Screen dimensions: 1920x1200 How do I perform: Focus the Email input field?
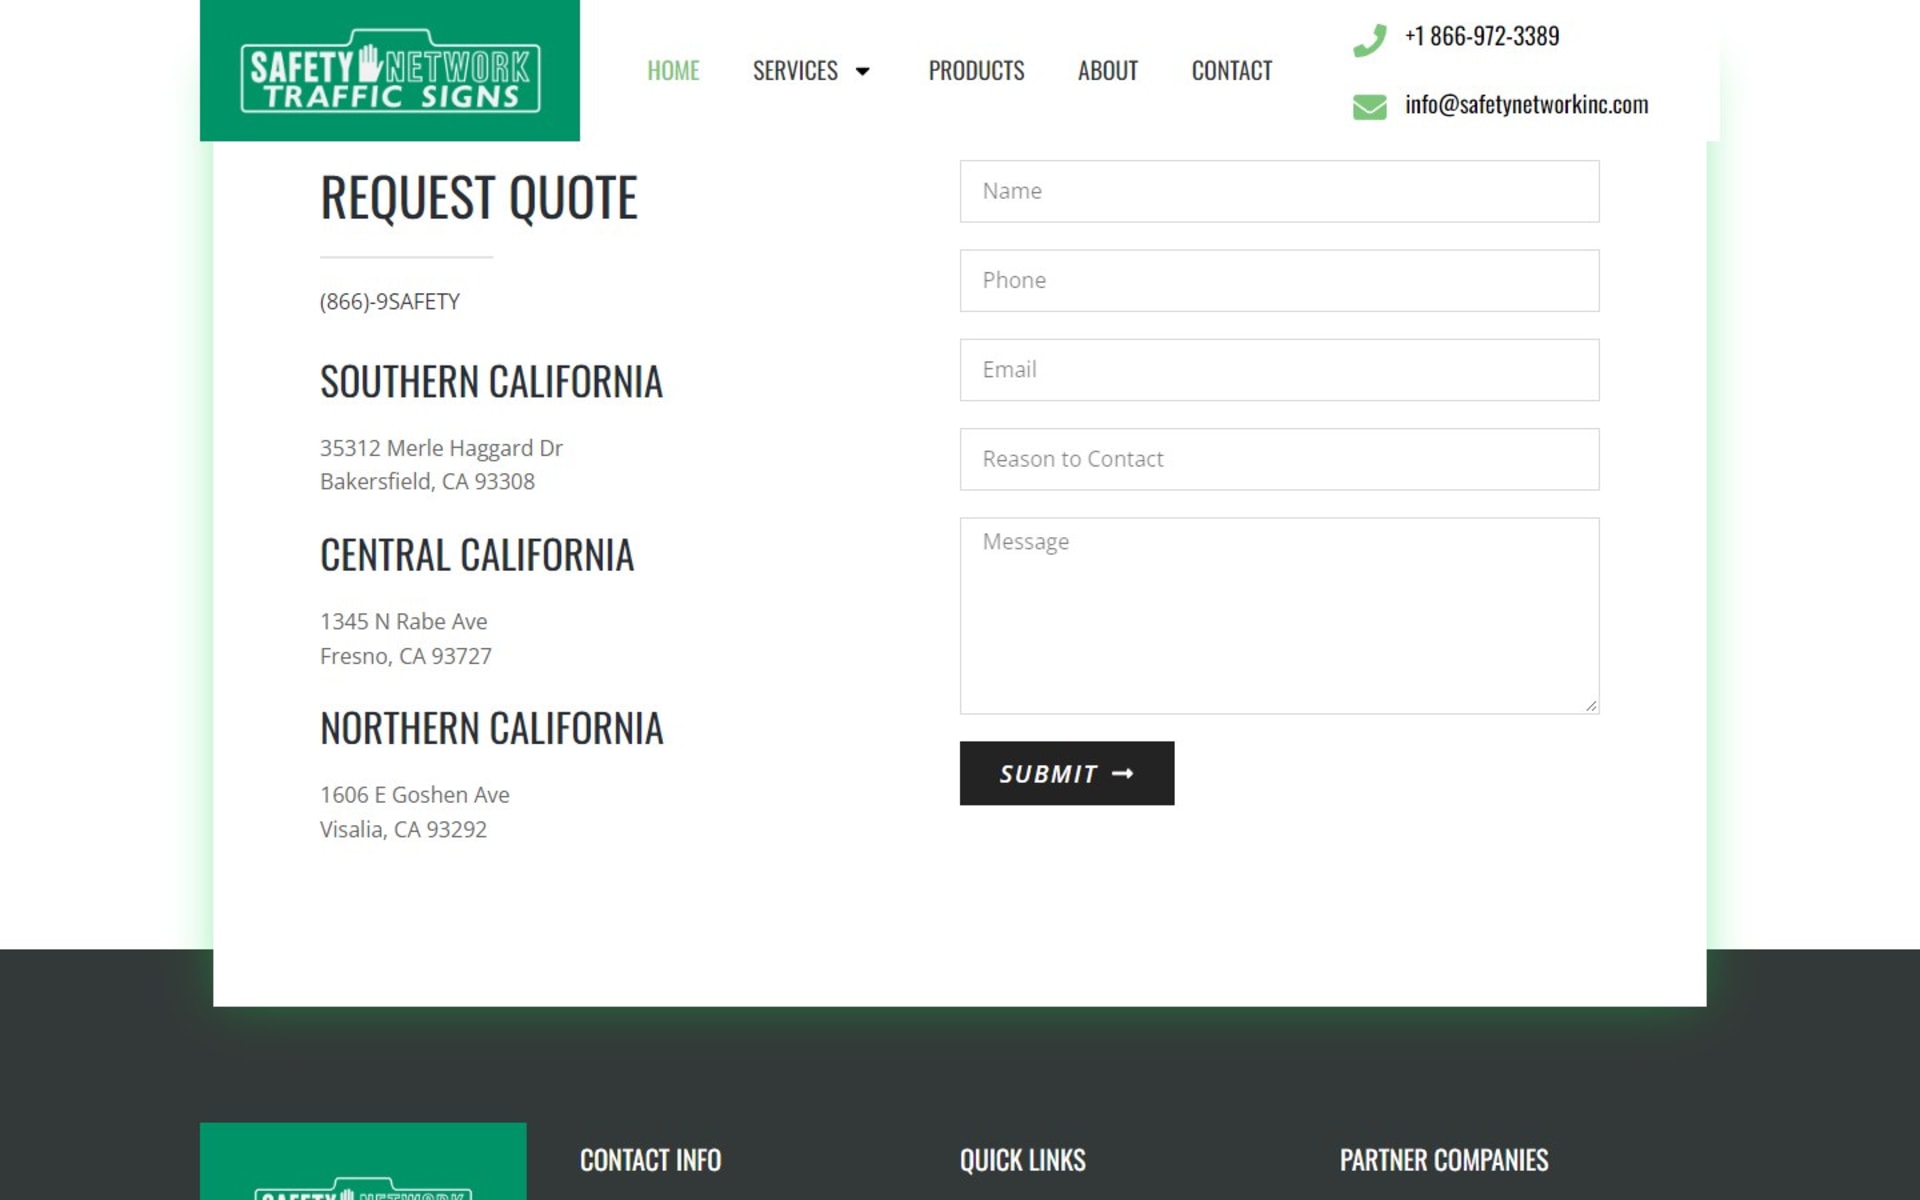[x=1279, y=370]
